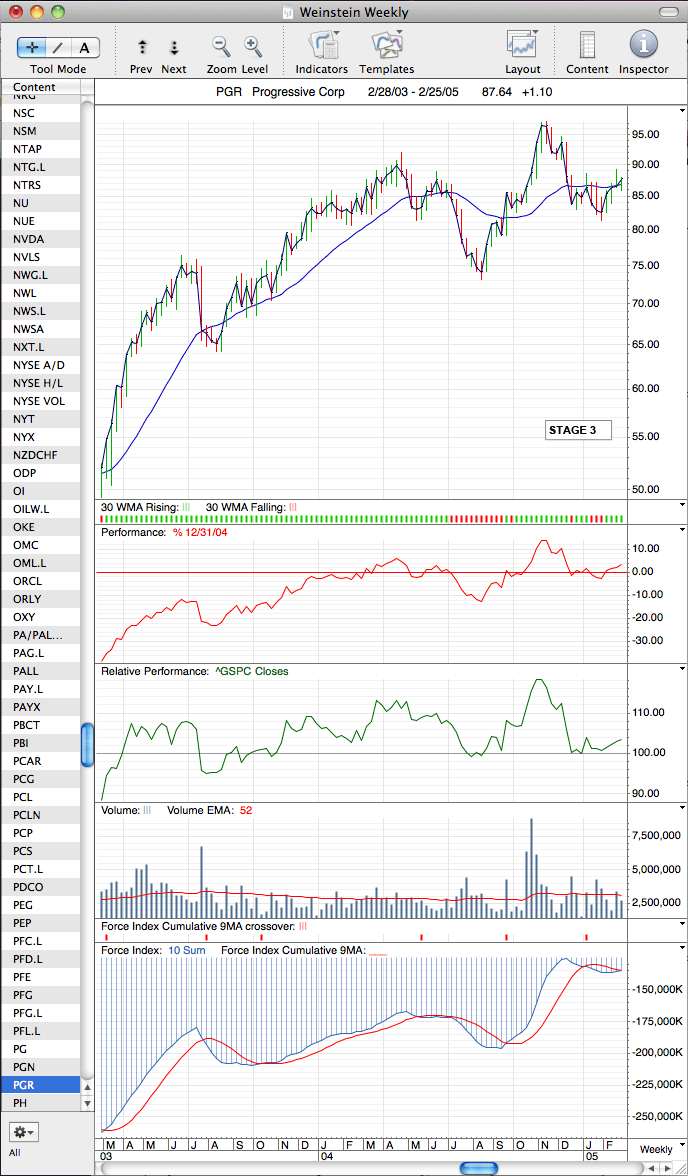Click the chart scroll right arrow
Image resolution: width=688 pixels, height=1176 pixels.
point(665,1168)
